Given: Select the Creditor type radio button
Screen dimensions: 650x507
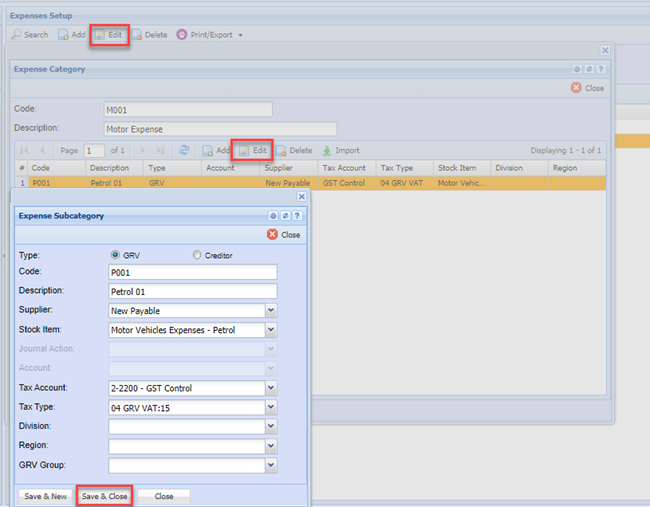Looking at the screenshot, I should click(197, 255).
